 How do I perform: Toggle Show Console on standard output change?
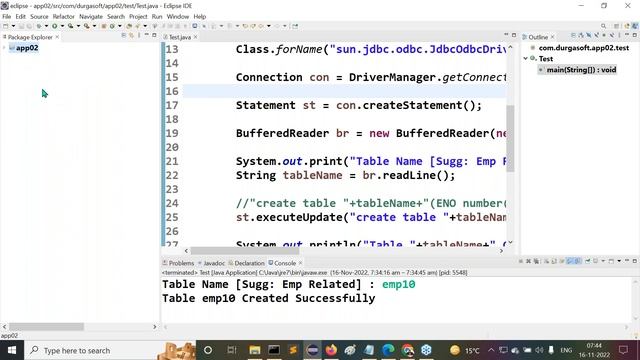(570, 261)
